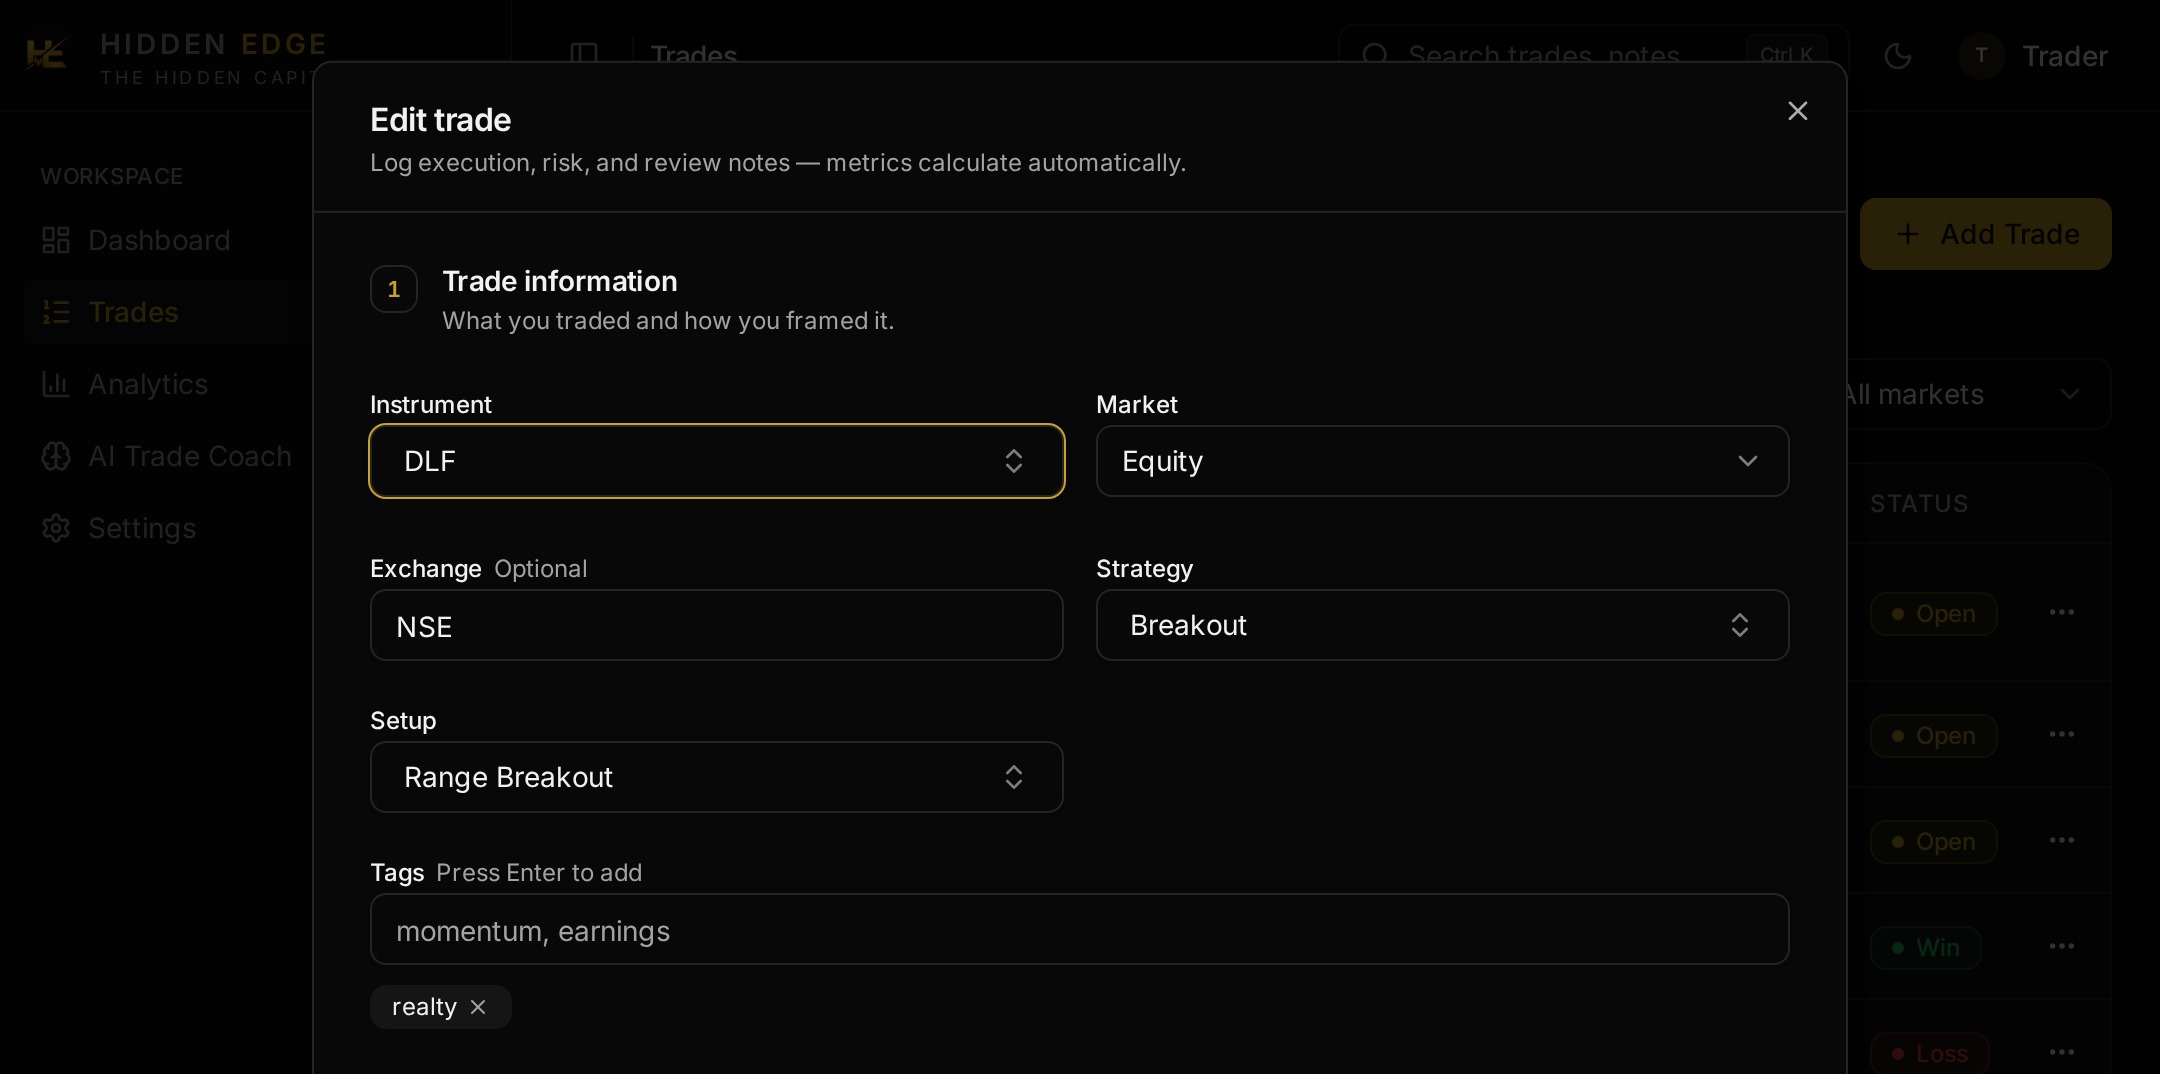Image resolution: width=2160 pixels, height=1074 pixels.
Task: Click the Analytics bar chart icon
Action: 56,384
